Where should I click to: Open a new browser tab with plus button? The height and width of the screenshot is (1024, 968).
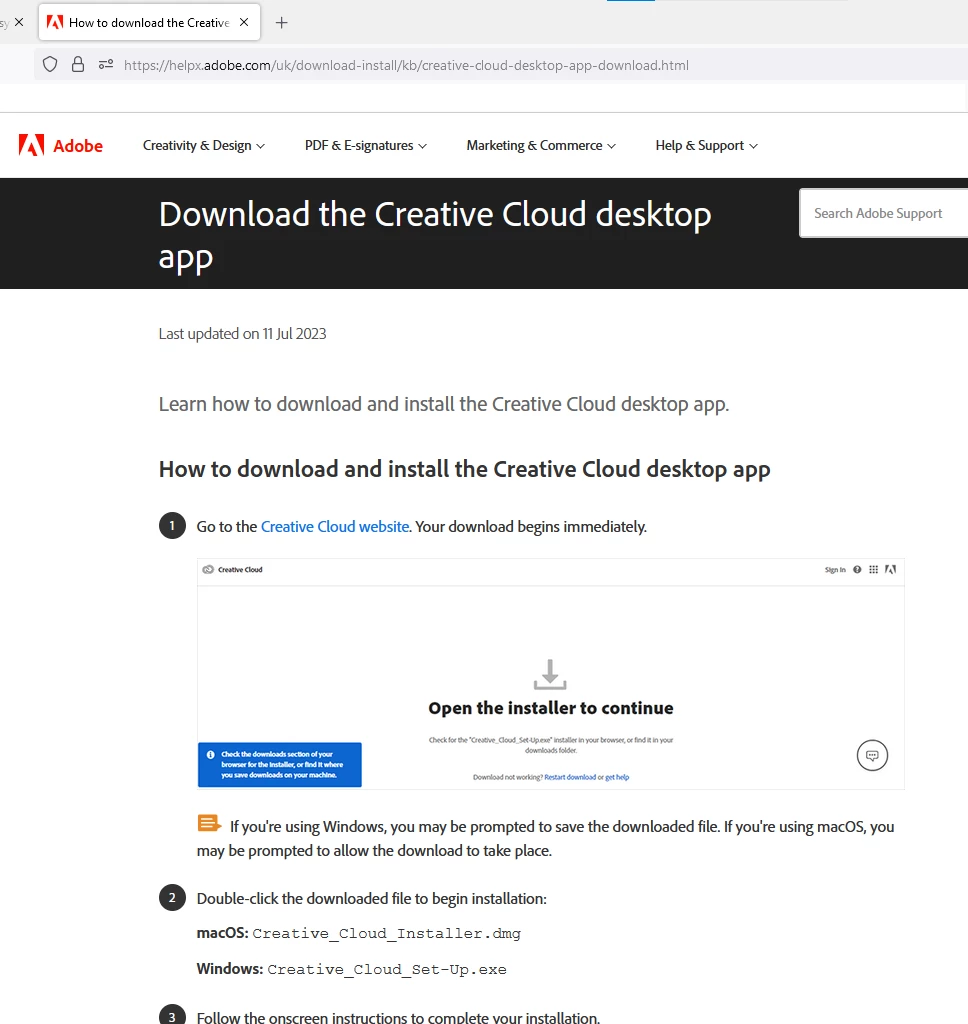[282, 23]
